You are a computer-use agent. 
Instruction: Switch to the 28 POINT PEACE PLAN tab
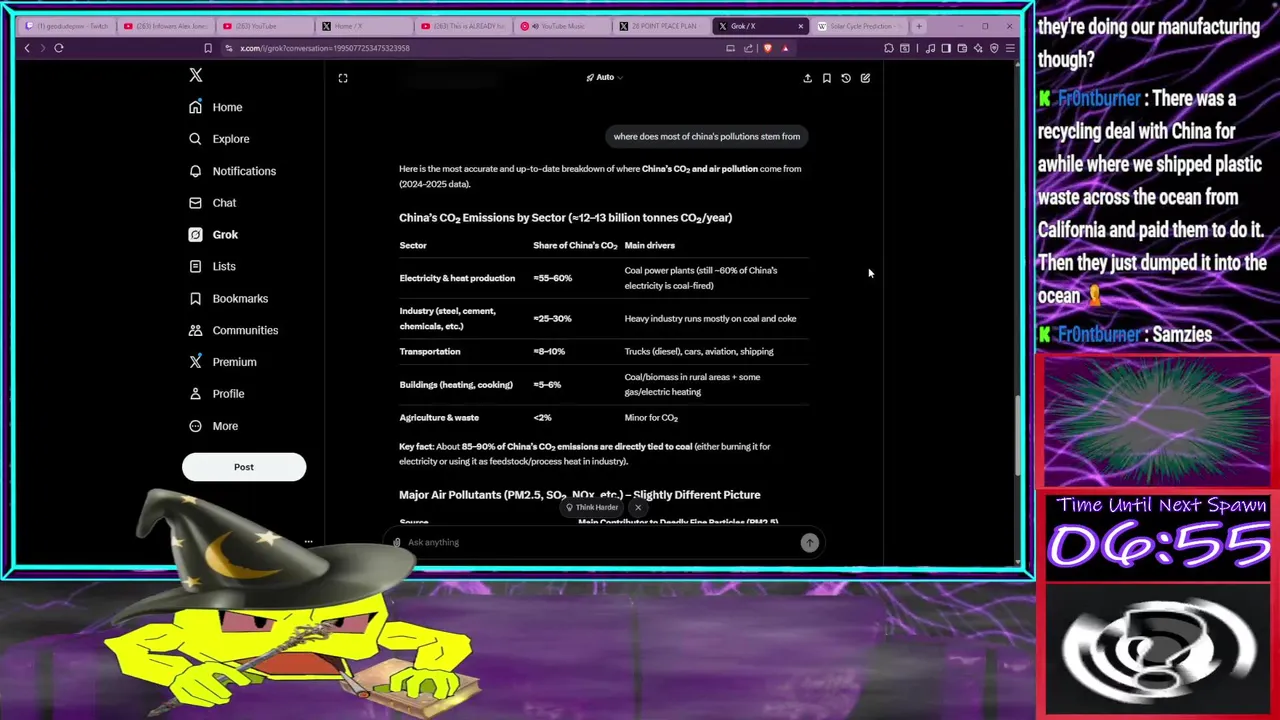pos(659,26)
